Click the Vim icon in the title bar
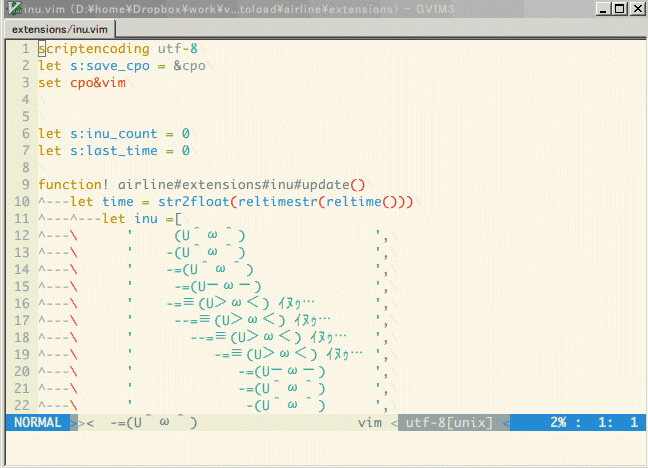 click(x=14, y=8)
